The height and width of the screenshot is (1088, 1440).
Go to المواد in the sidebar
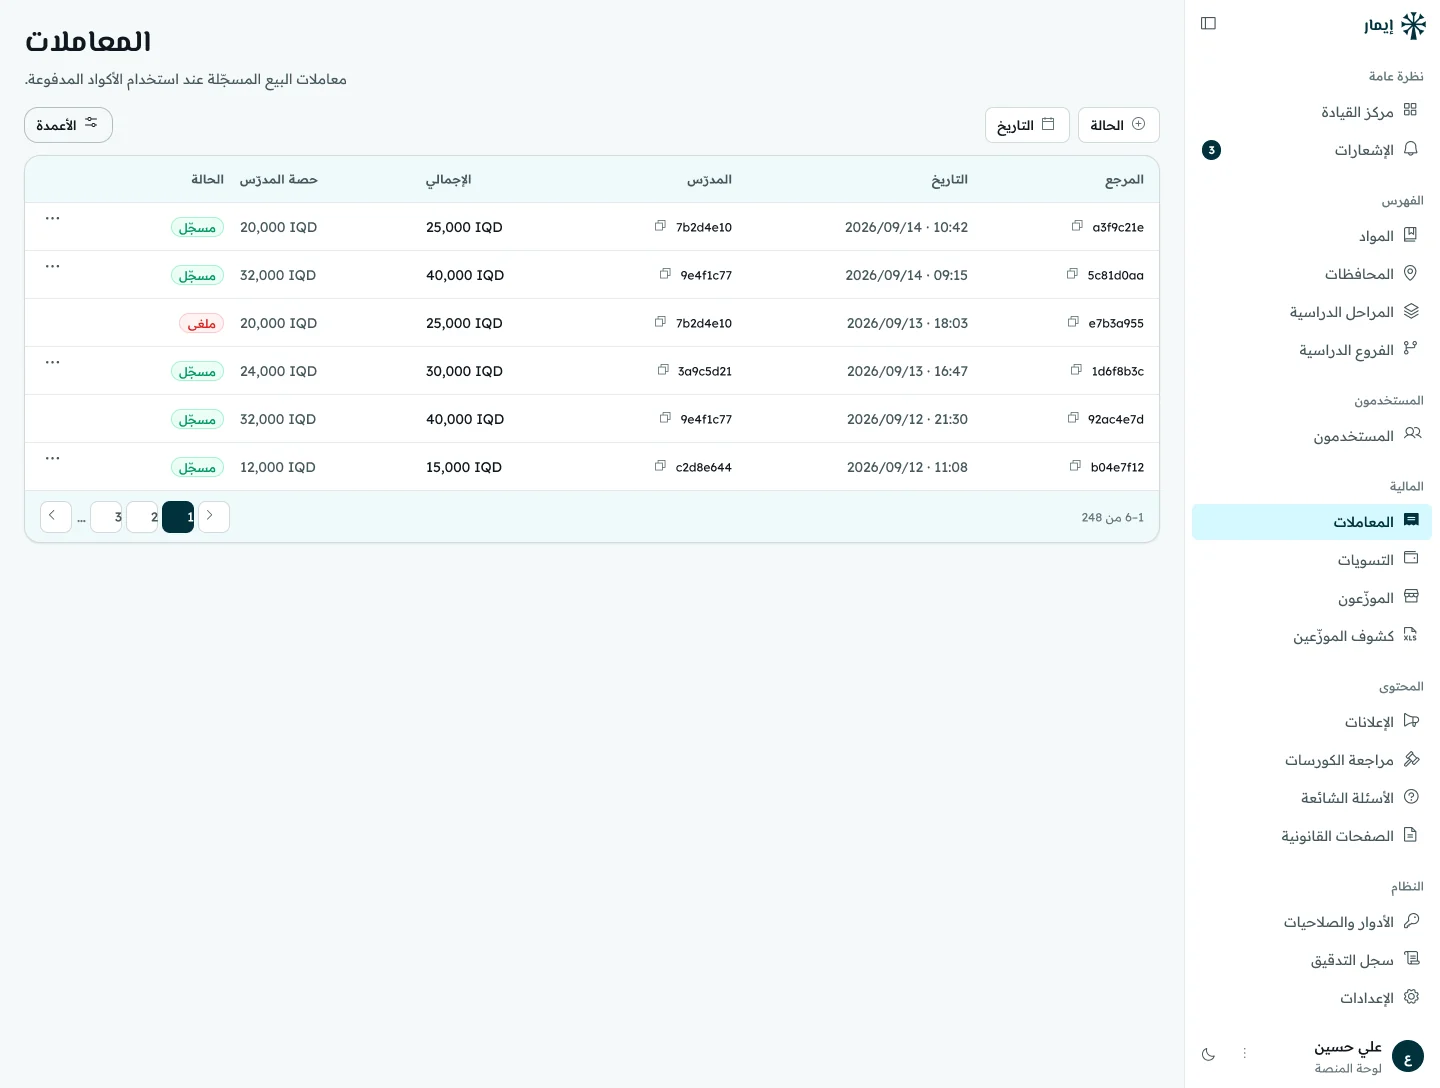pyautogui.click(x=1312, y=236)
